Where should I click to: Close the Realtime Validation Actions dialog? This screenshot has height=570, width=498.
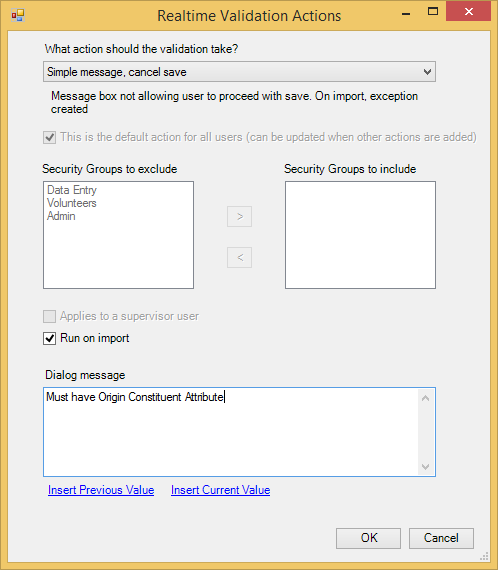click(x=469, y=12)
